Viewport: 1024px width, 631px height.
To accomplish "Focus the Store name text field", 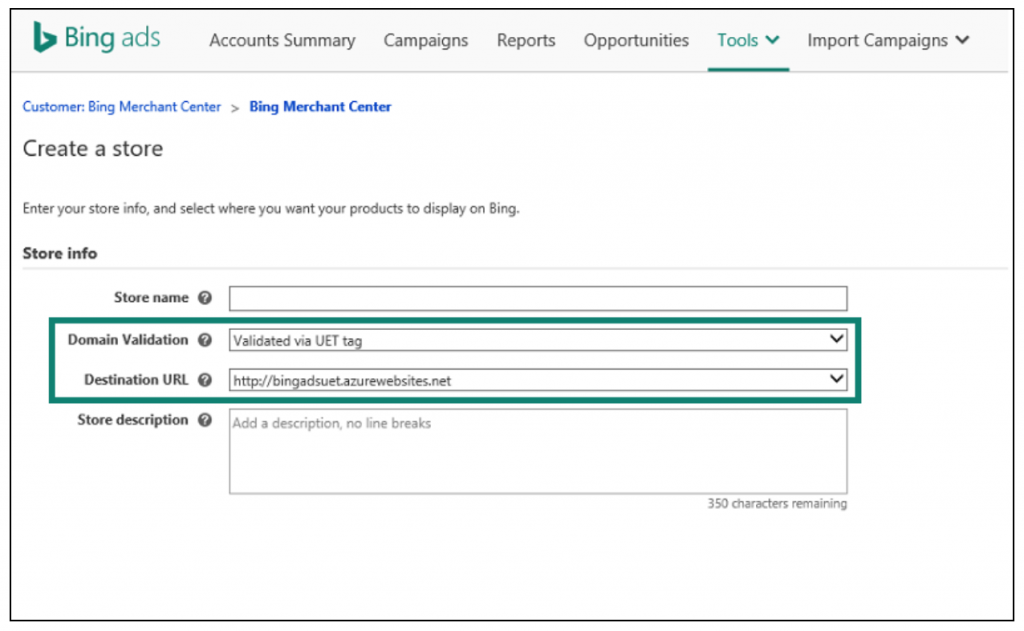I will (537, 298).
